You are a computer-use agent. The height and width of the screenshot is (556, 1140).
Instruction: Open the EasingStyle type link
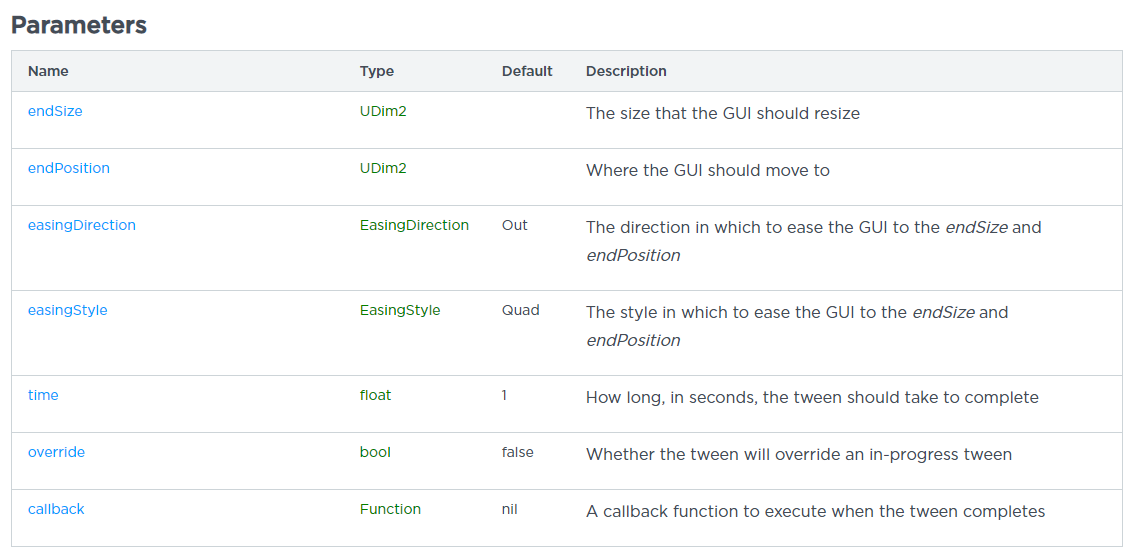(400, 310)
